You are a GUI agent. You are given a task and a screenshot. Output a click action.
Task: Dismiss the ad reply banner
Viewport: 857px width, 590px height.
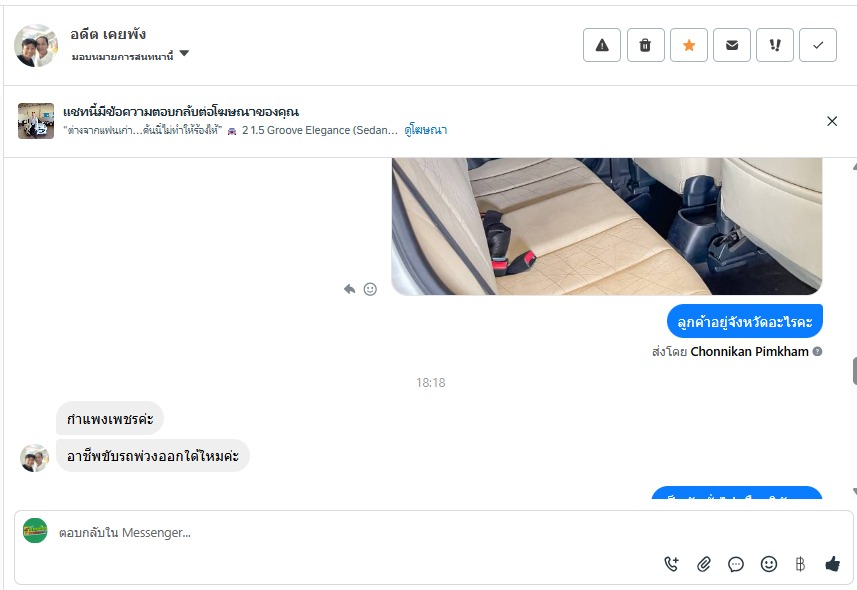832,121
